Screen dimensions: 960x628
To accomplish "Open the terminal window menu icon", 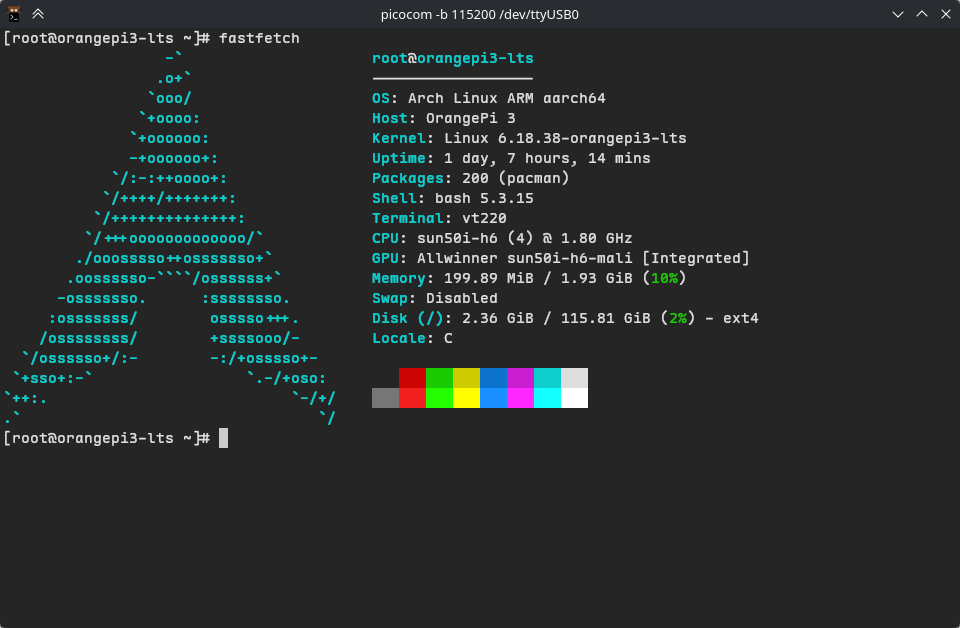I will pyautogui.click(x=13, y=13).
